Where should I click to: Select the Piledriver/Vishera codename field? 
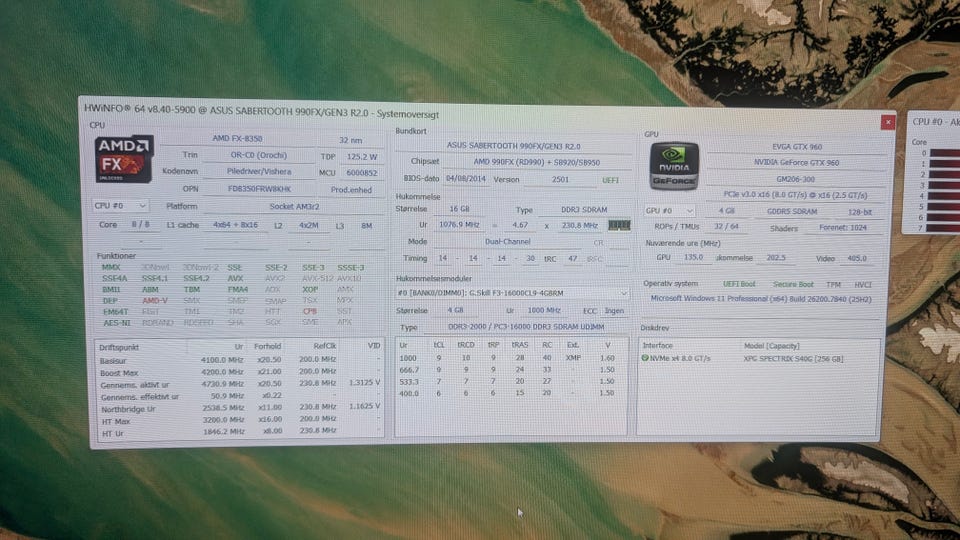[259, 171]
